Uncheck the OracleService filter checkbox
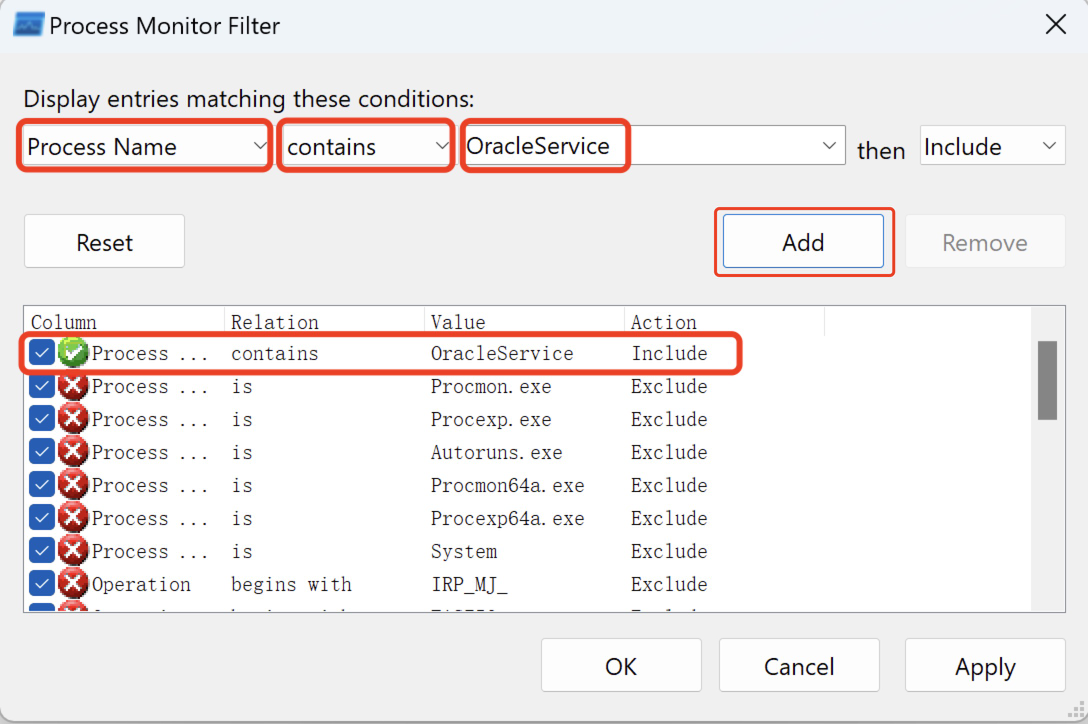The width and height of the screenshot is (1088, 724). tap(42, 353)
